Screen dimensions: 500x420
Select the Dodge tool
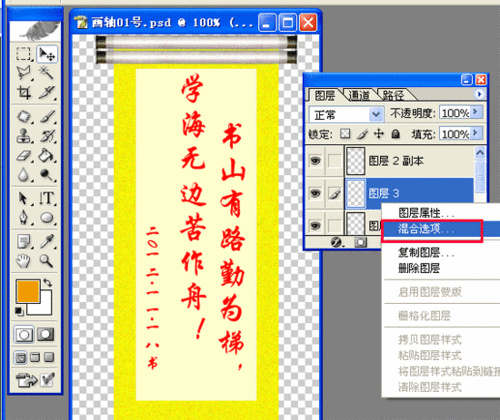tap(47, 174)
